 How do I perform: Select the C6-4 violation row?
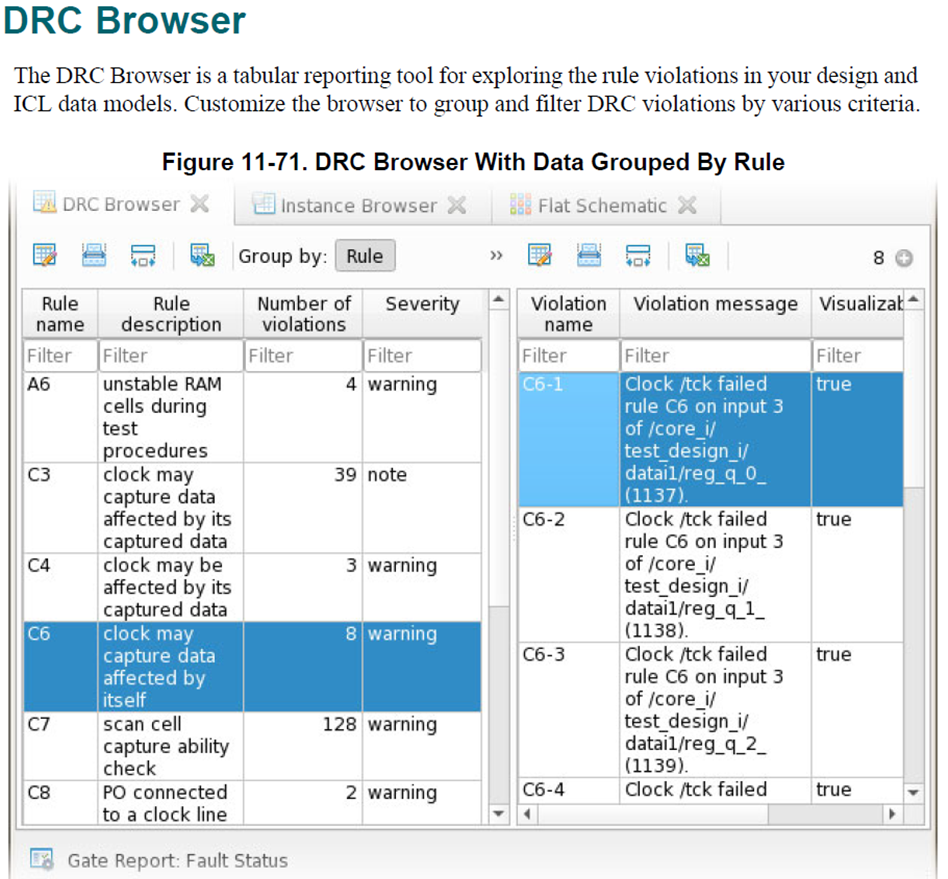coord(711,790)
